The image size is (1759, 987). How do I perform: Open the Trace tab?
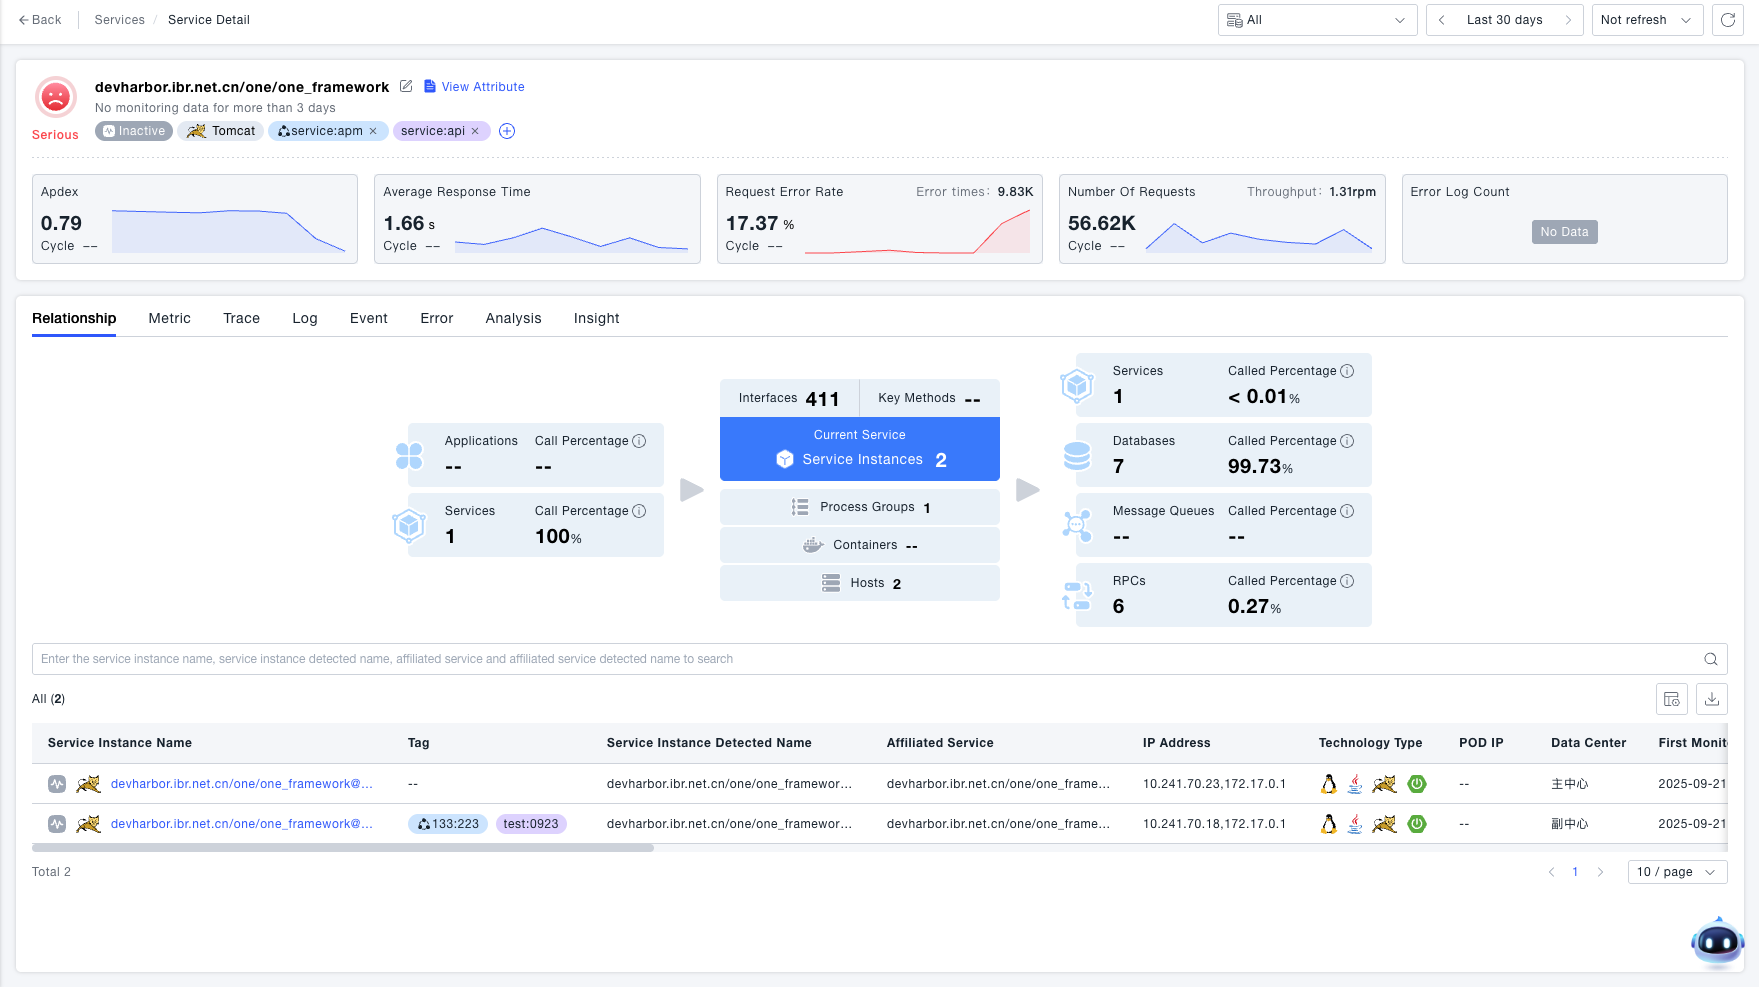point(241,318)
